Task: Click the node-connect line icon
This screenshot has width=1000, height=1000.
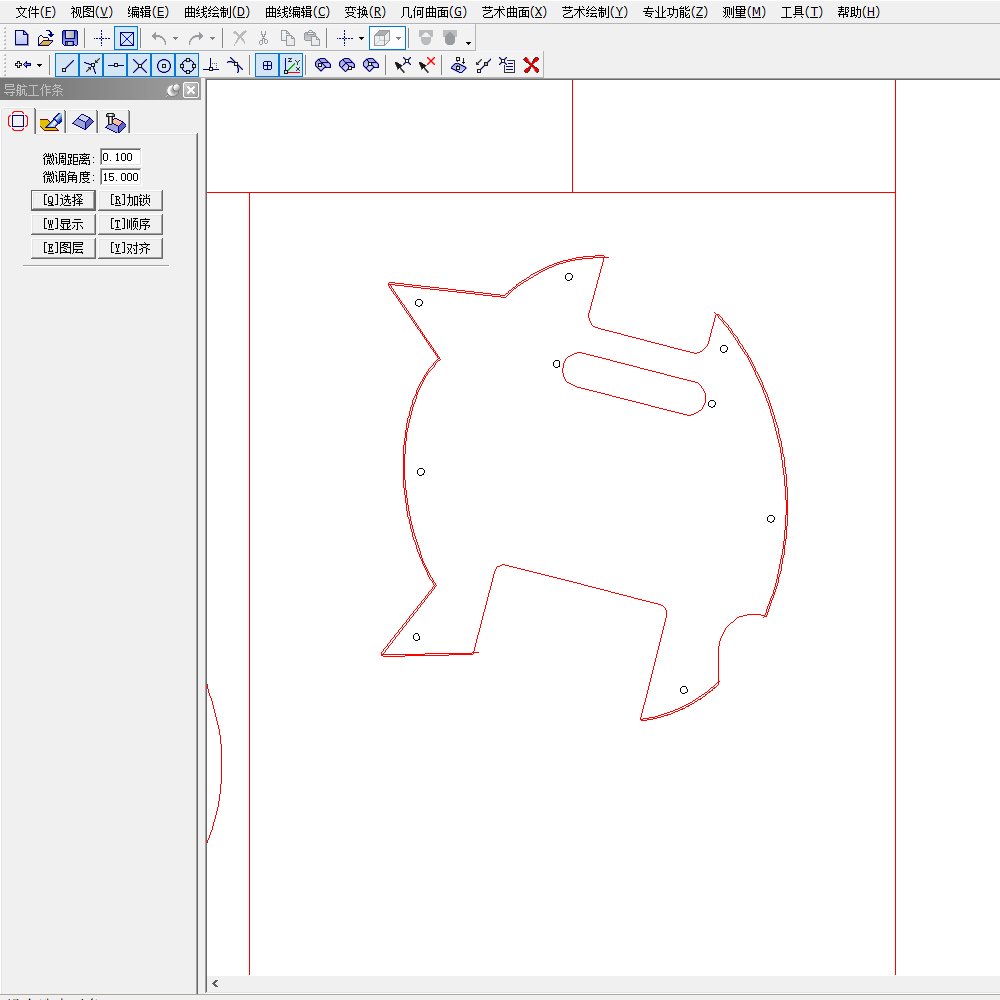Action: pyautogui.click(x=483, y=65)
